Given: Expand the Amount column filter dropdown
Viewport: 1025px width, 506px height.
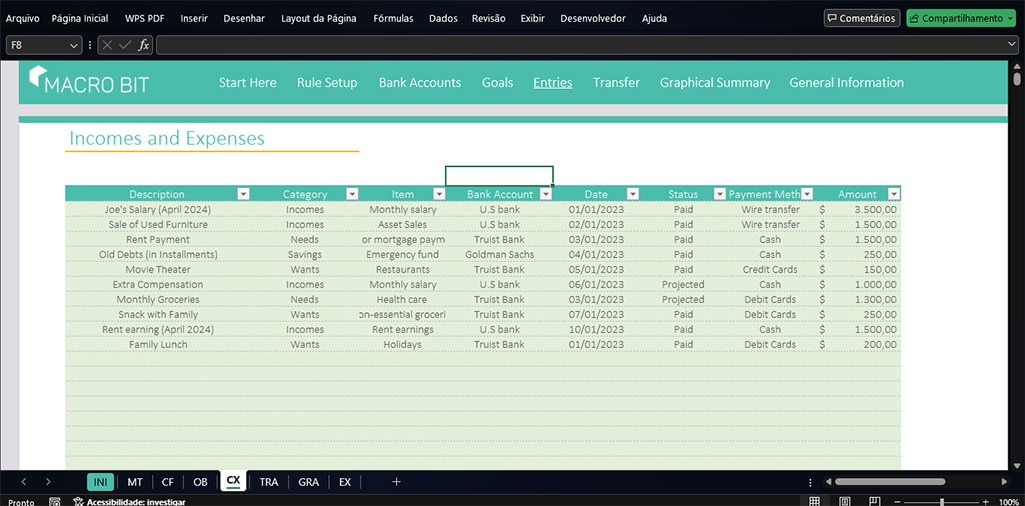Looking at the screenshot, I should (x=894, y=194).
